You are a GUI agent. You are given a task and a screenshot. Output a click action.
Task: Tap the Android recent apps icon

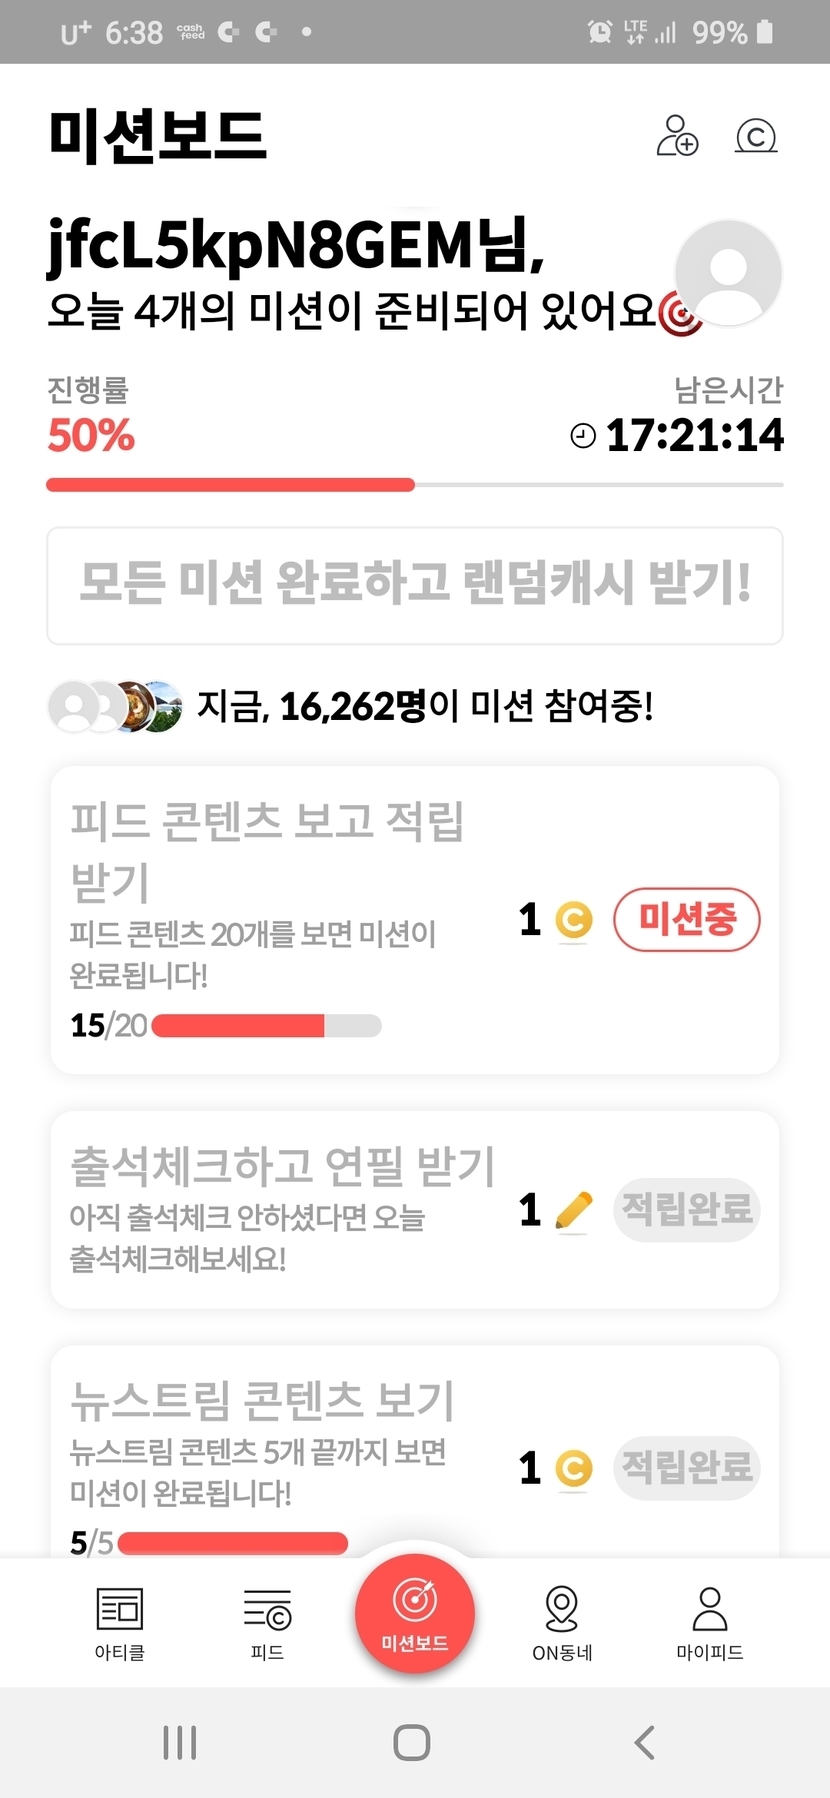[x=180, y=1743]
